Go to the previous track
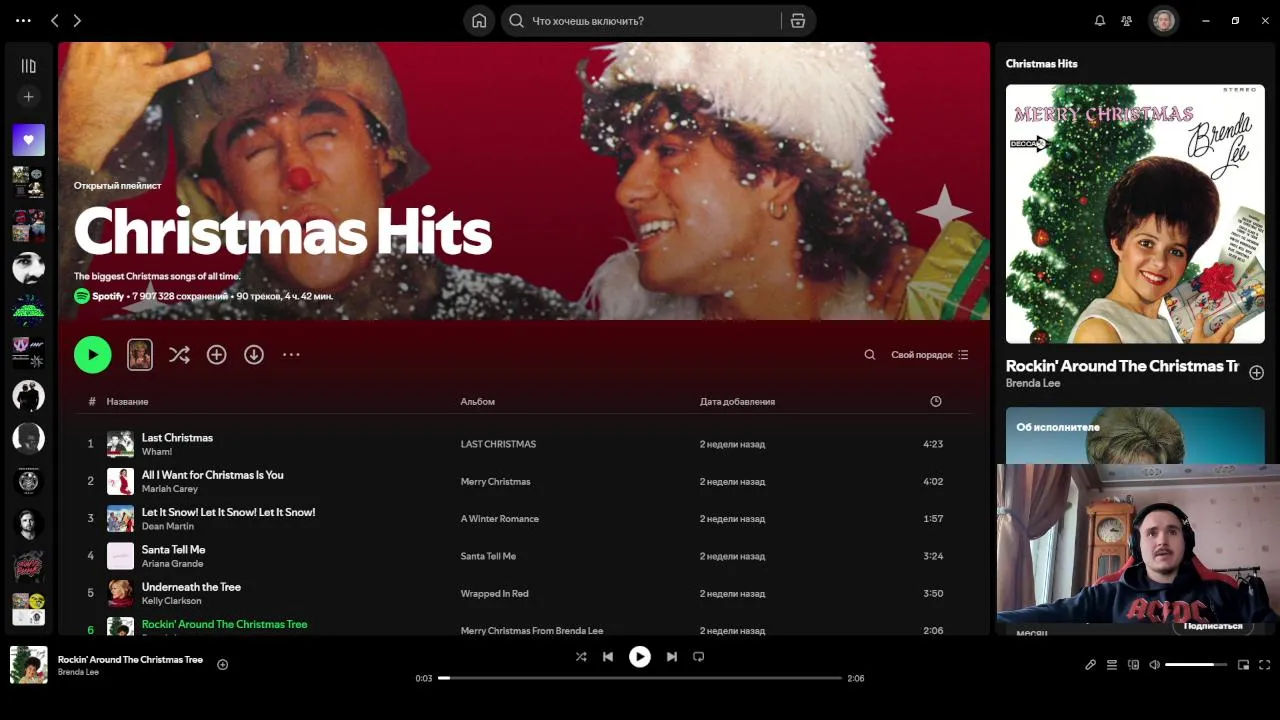 point(608,657)
